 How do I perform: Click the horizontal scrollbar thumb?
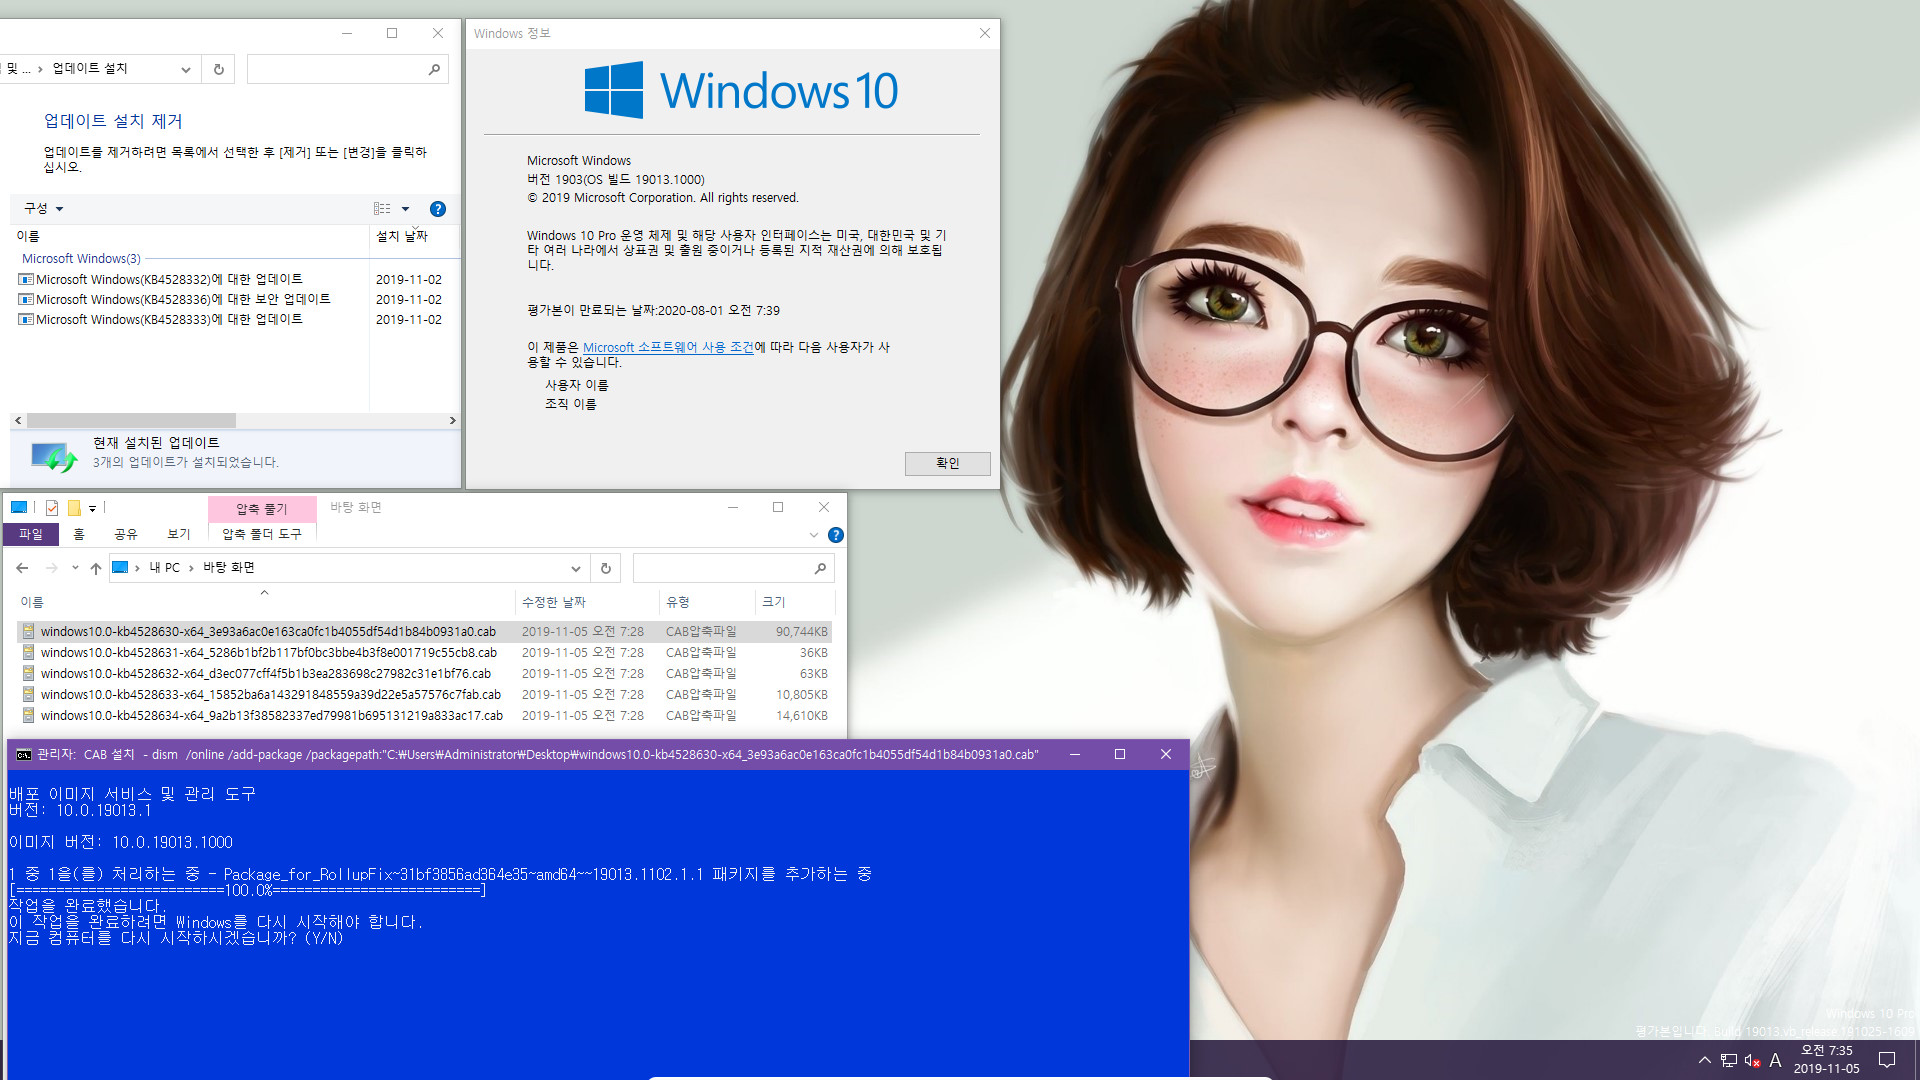click(x=131, y=421)
